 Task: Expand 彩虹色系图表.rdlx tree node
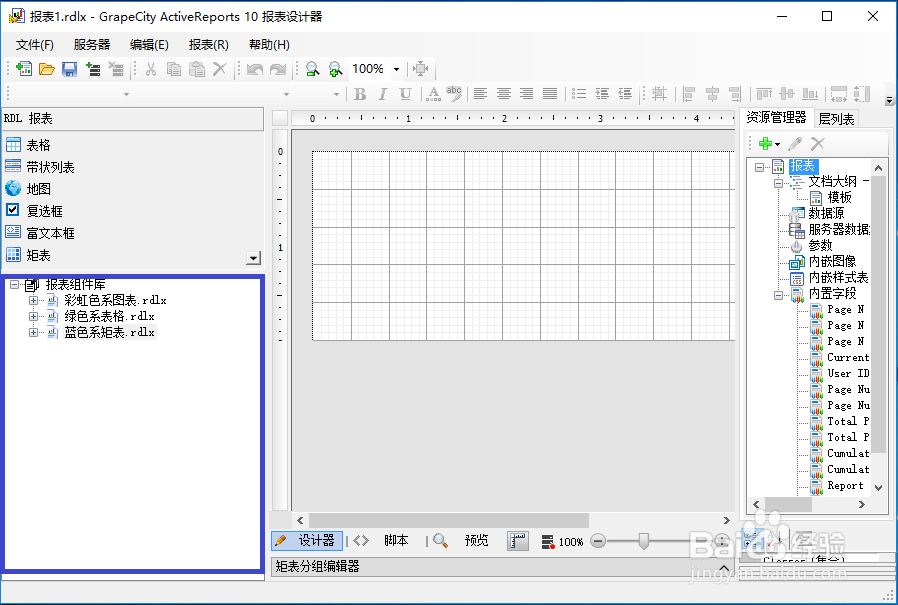click(x=33, y=300)
